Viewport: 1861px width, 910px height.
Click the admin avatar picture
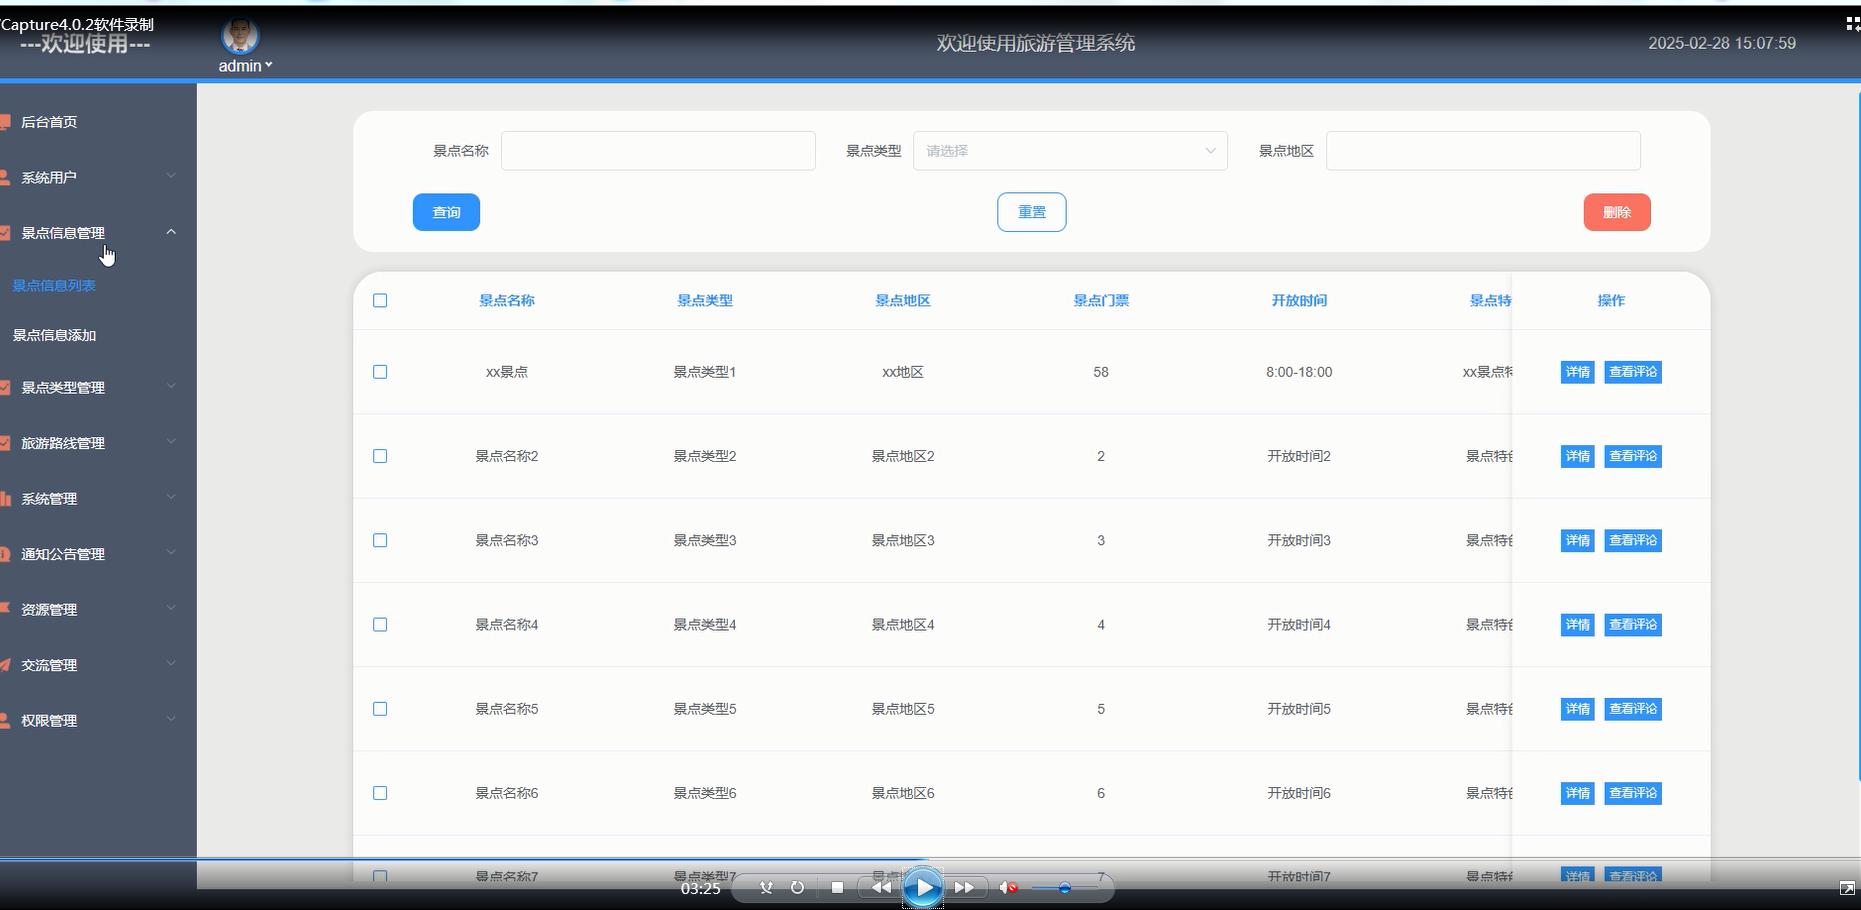click(x=240, y=36)
